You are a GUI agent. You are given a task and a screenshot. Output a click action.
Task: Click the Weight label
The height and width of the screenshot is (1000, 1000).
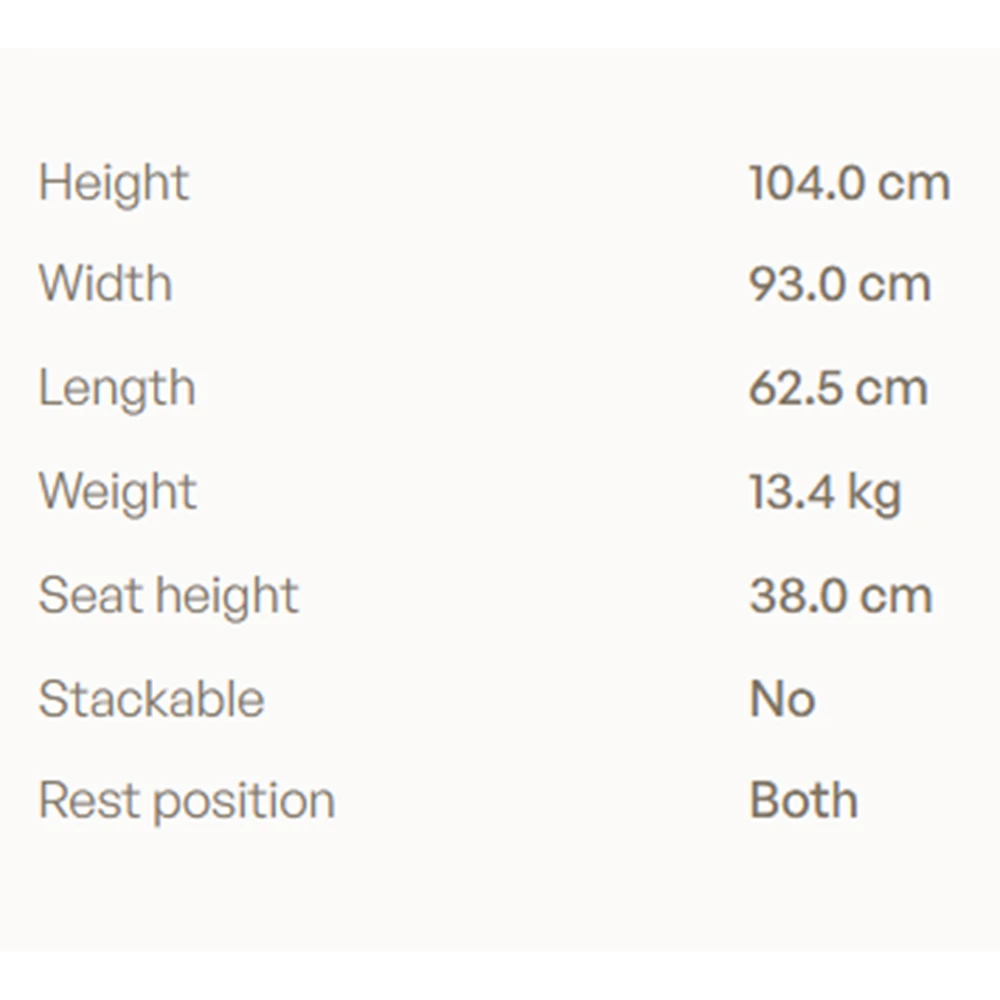coord(118,494)
